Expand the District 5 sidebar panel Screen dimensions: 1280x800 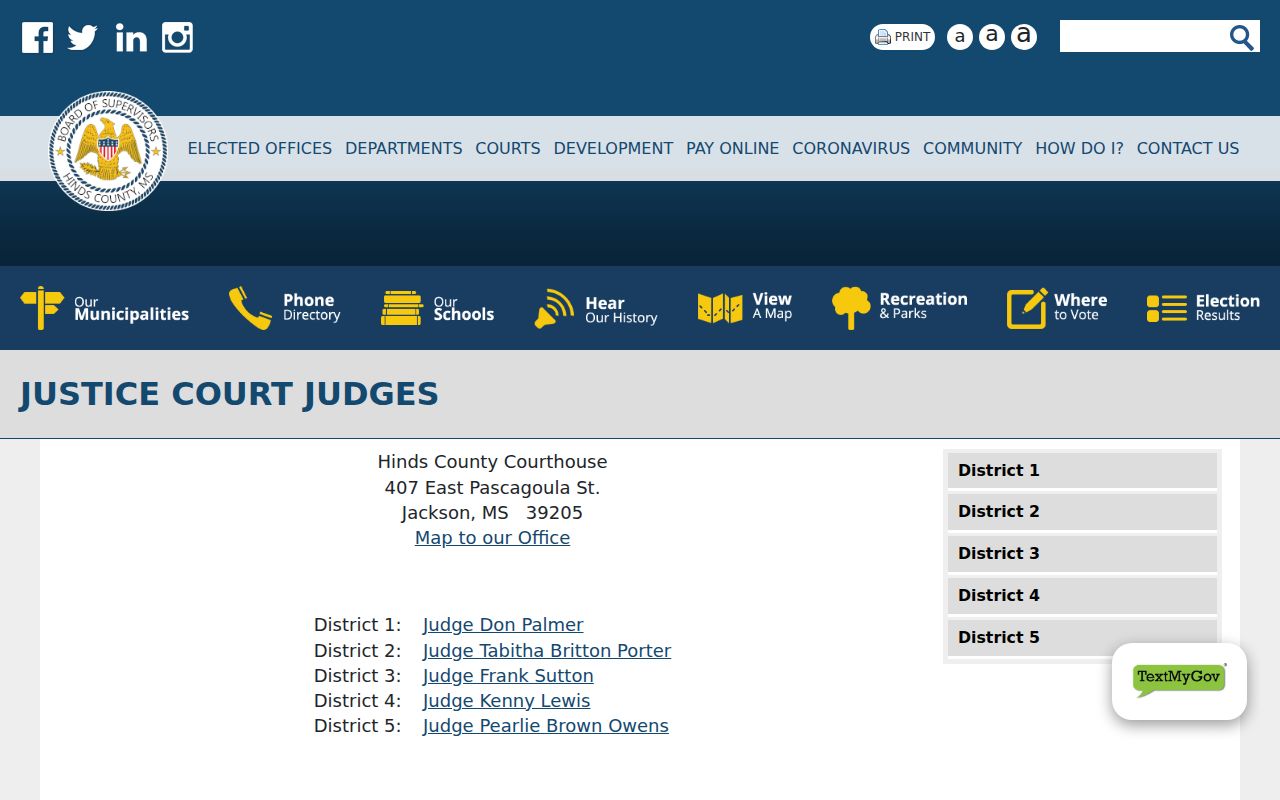point(1082,637)
